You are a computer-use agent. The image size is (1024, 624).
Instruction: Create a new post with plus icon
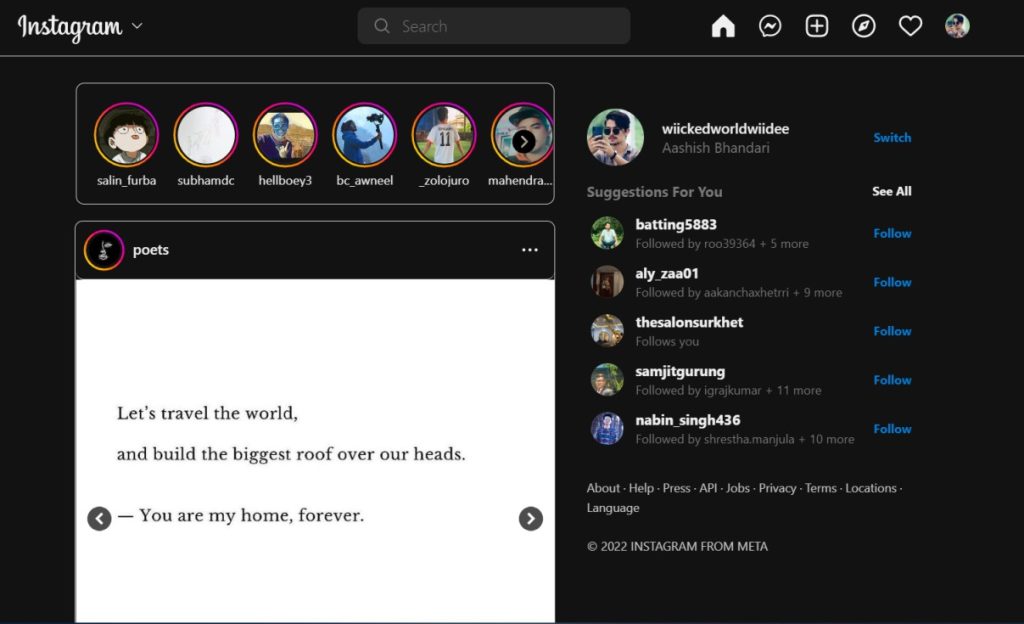pyautogui.click(x=817, y=26)
